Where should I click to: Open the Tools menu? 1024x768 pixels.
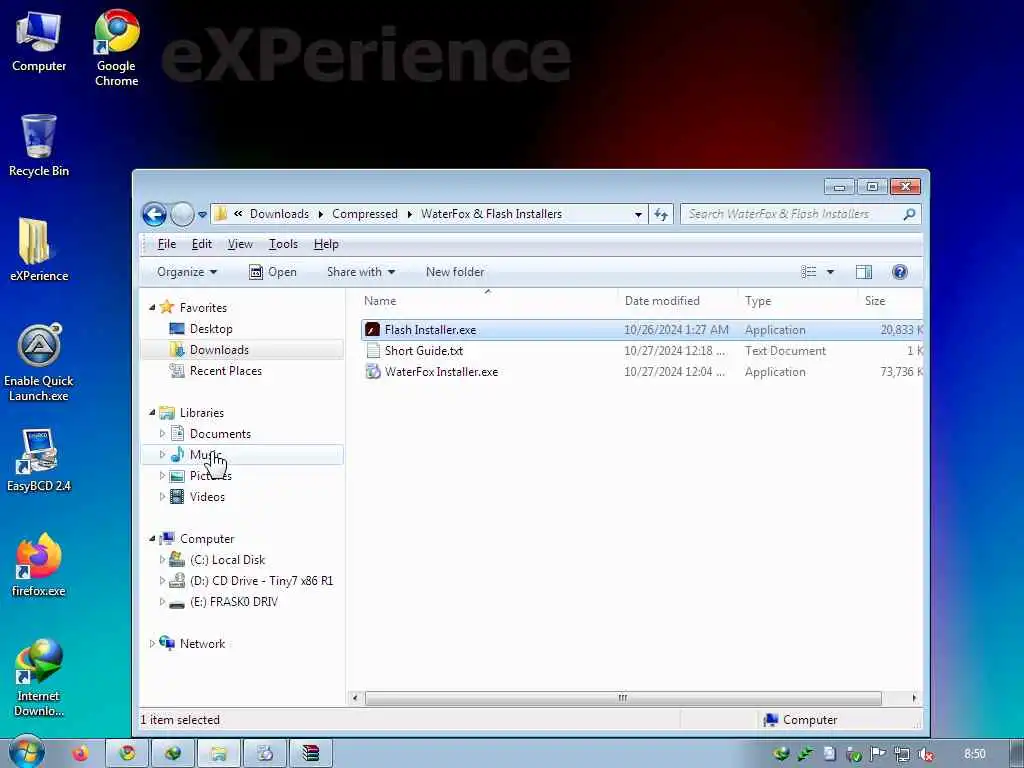point(283,244)
